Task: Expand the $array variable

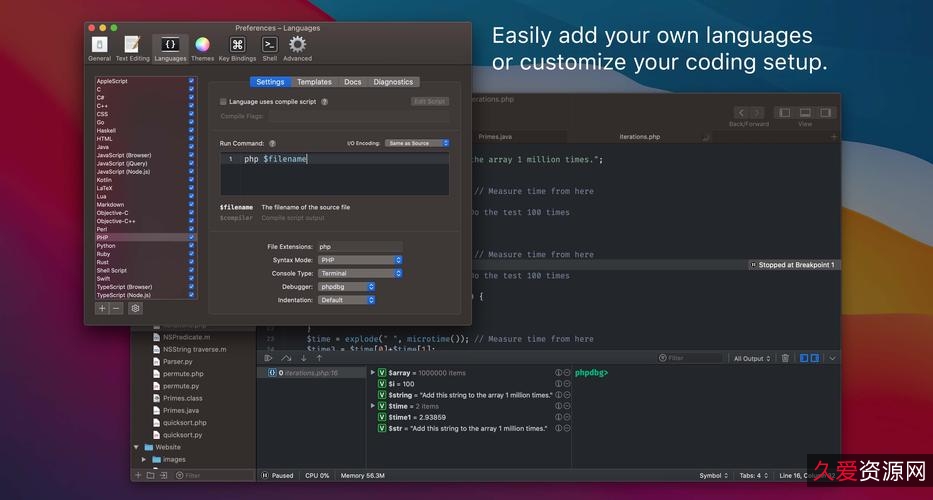Action: [373, 372]
